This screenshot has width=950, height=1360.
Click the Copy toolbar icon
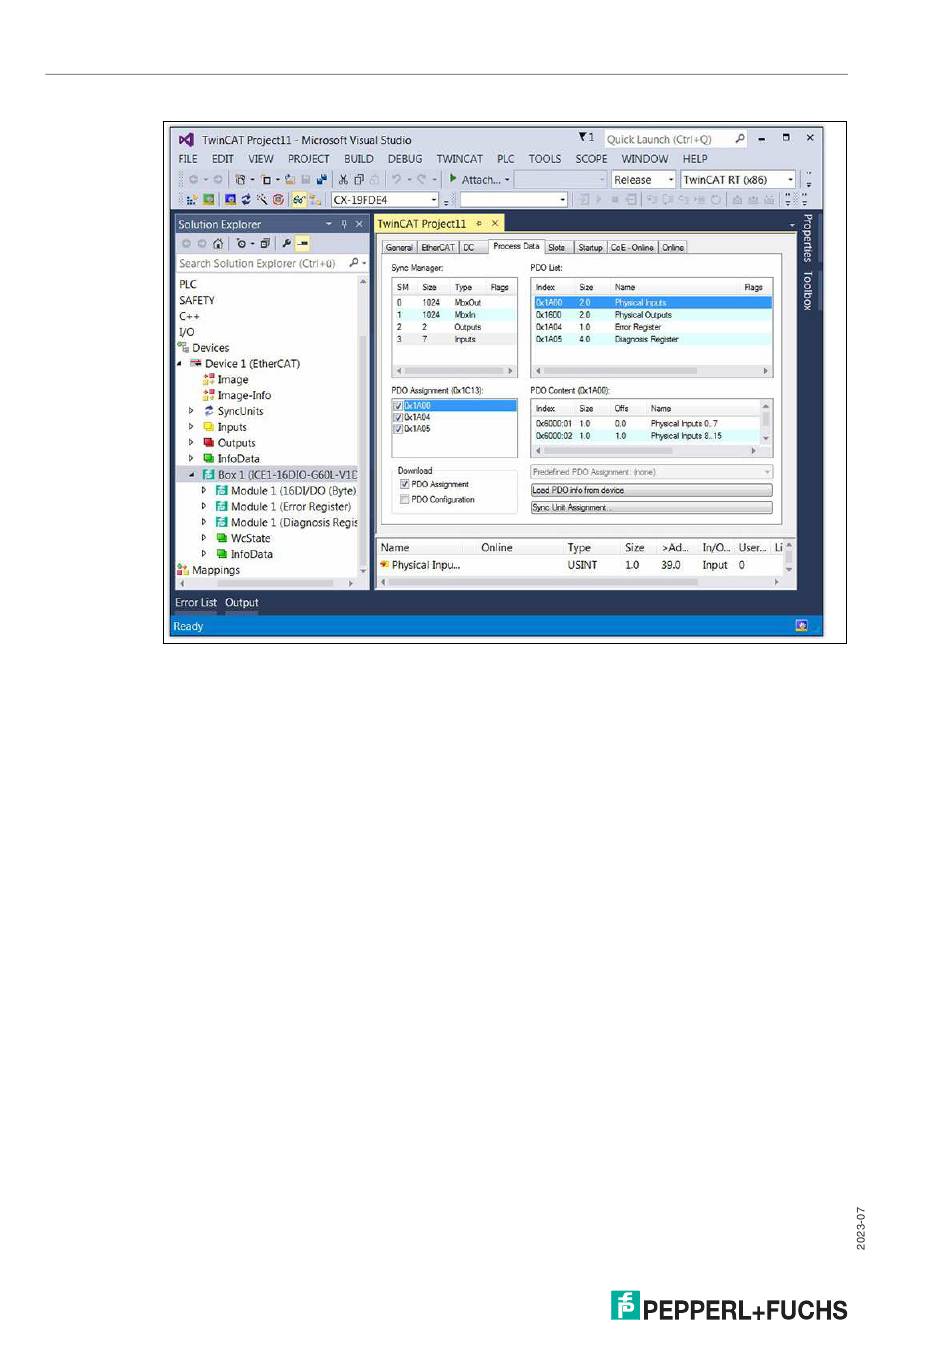359,180
